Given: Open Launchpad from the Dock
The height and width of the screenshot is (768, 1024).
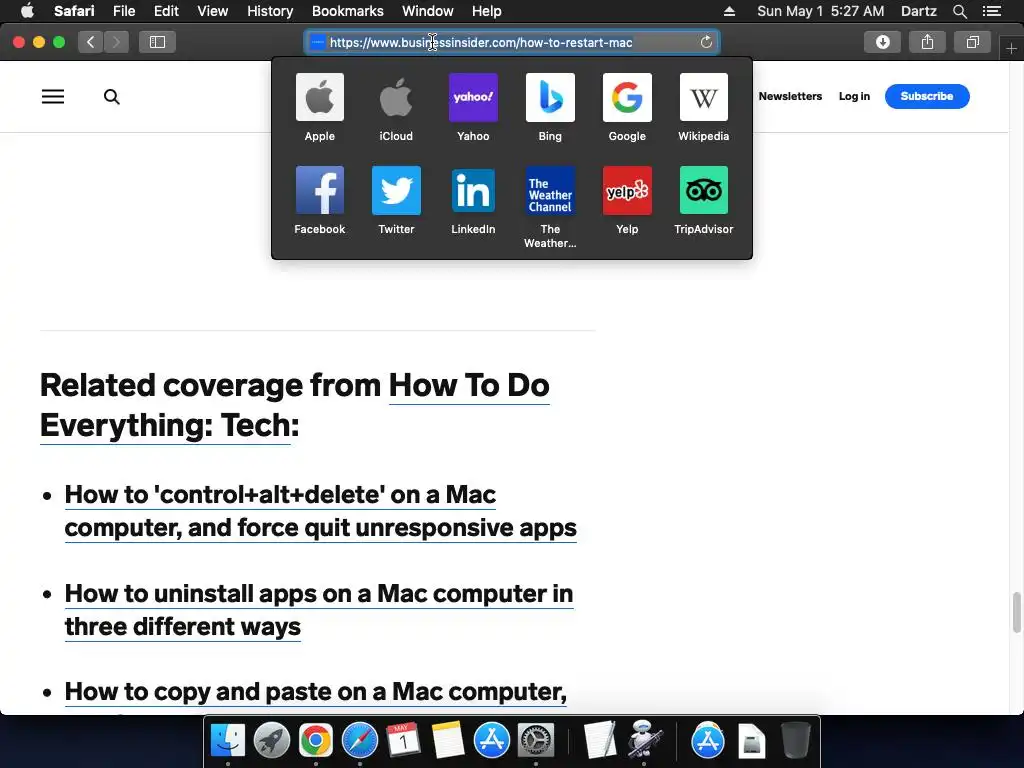Looking at the screenshot, I should pyautogui.click(x=272, y=741).
